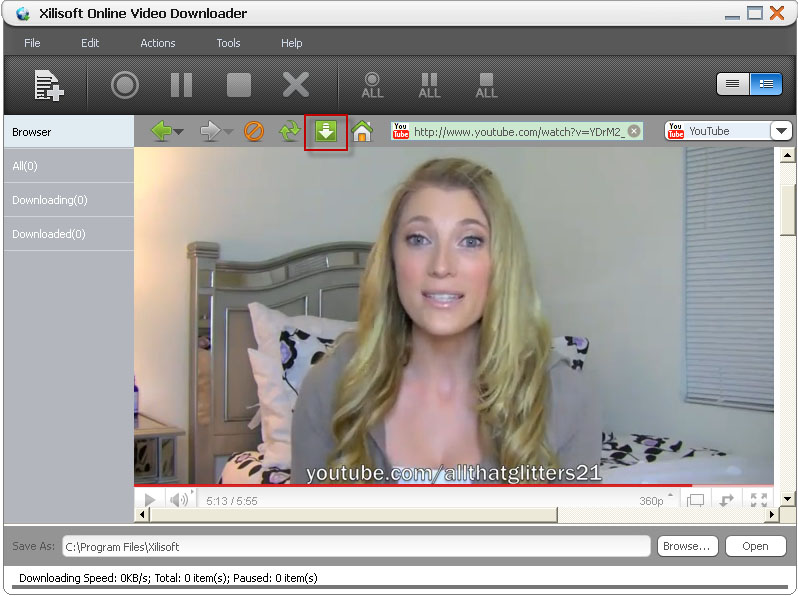The width and height of the screenshot is (798, 596).
Task: Enter fullscreen video mode
Action: tap(758, 500)
